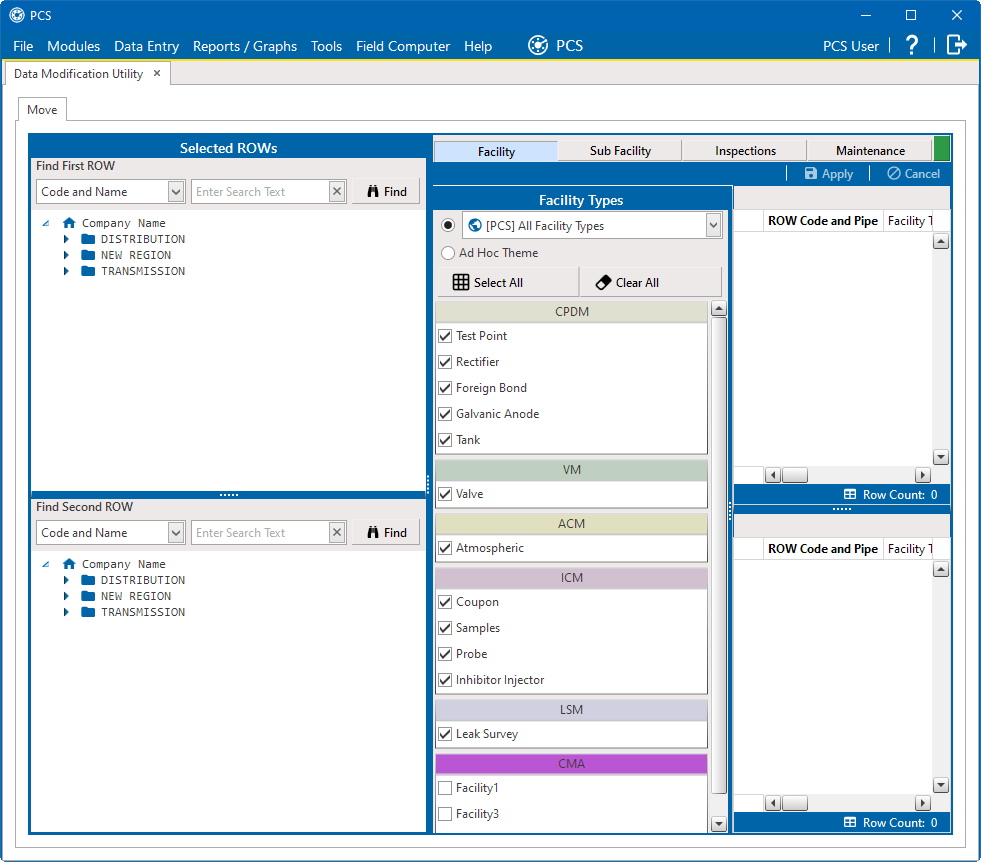981x862 pixels.
Task: Open the Second ROW Code and Name dropdown
Action: click(176, 532)
